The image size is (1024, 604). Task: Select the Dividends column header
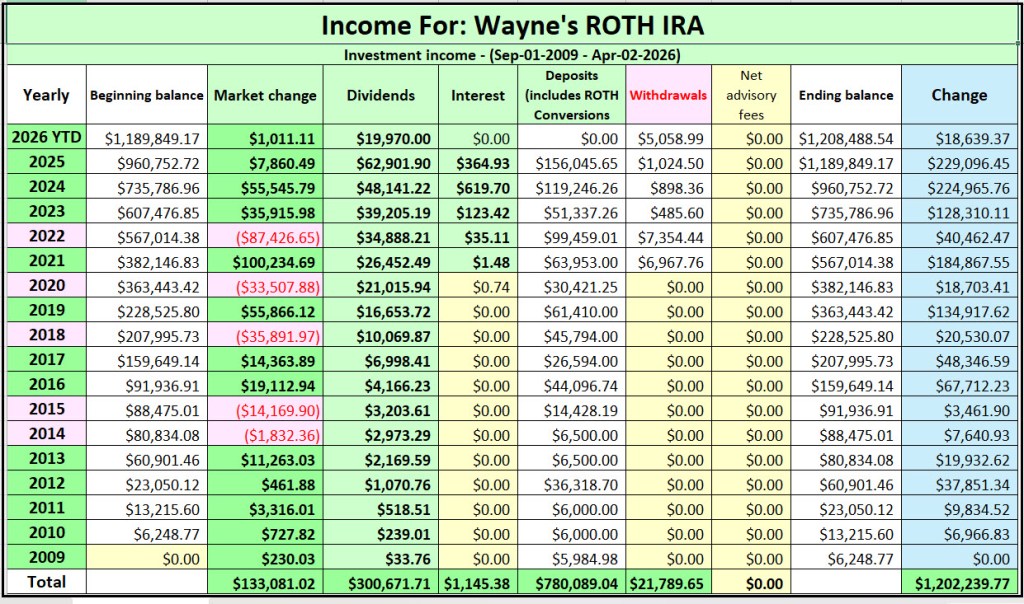click(382, 96)
